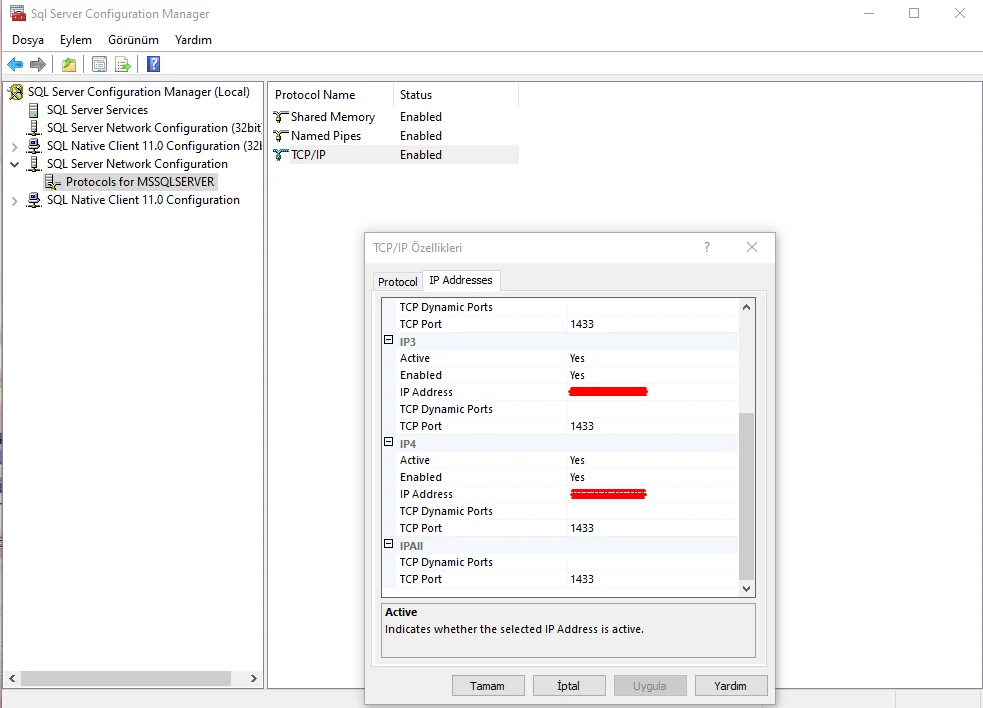Click the IPAll TCP Port value 1433
Screen dimensions: 983x708
coord(653,579)
